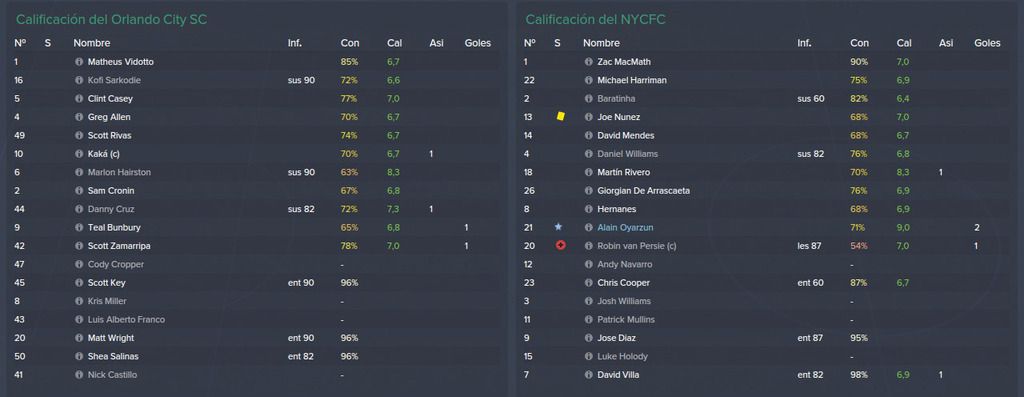Click Orlando City Nº column header

point(20,43)
